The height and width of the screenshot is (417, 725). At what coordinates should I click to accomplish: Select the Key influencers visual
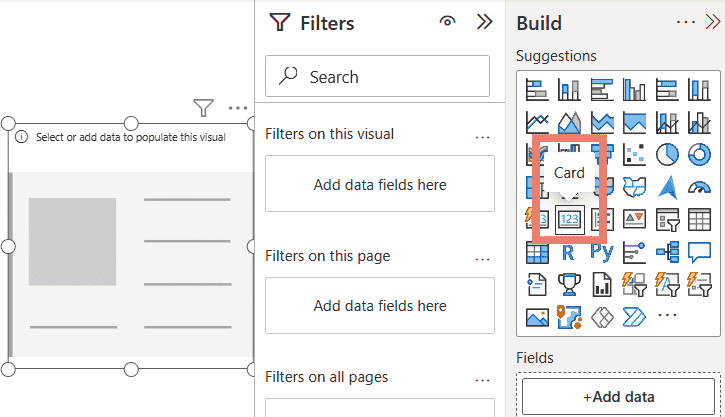click(634, 252)
